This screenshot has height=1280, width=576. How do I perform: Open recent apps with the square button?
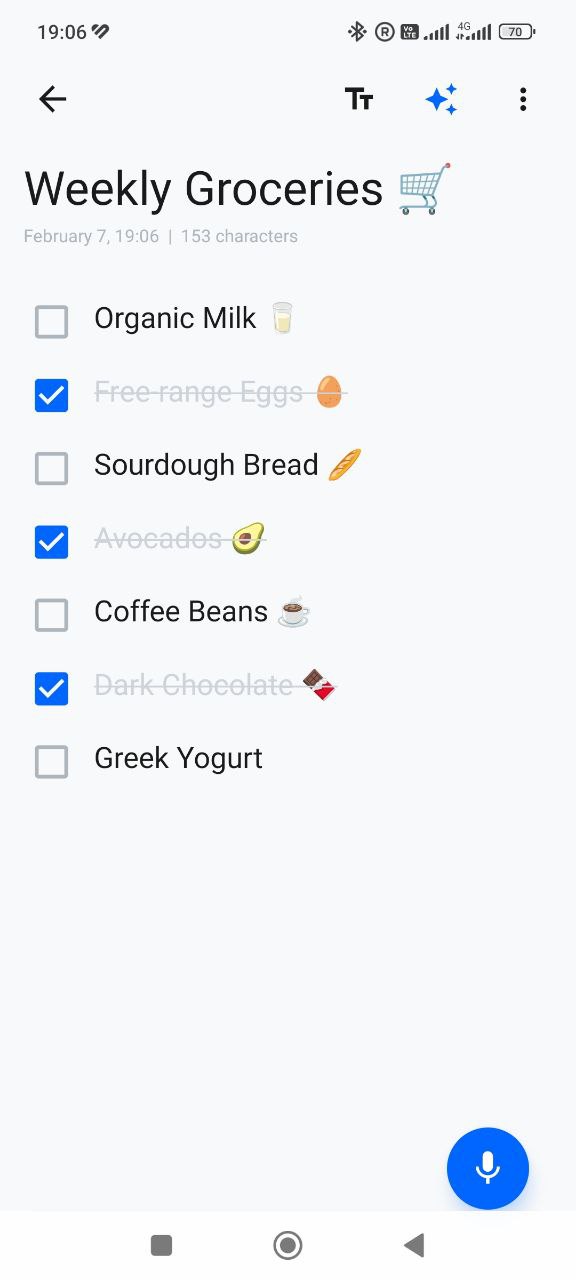coord(161,1245)
